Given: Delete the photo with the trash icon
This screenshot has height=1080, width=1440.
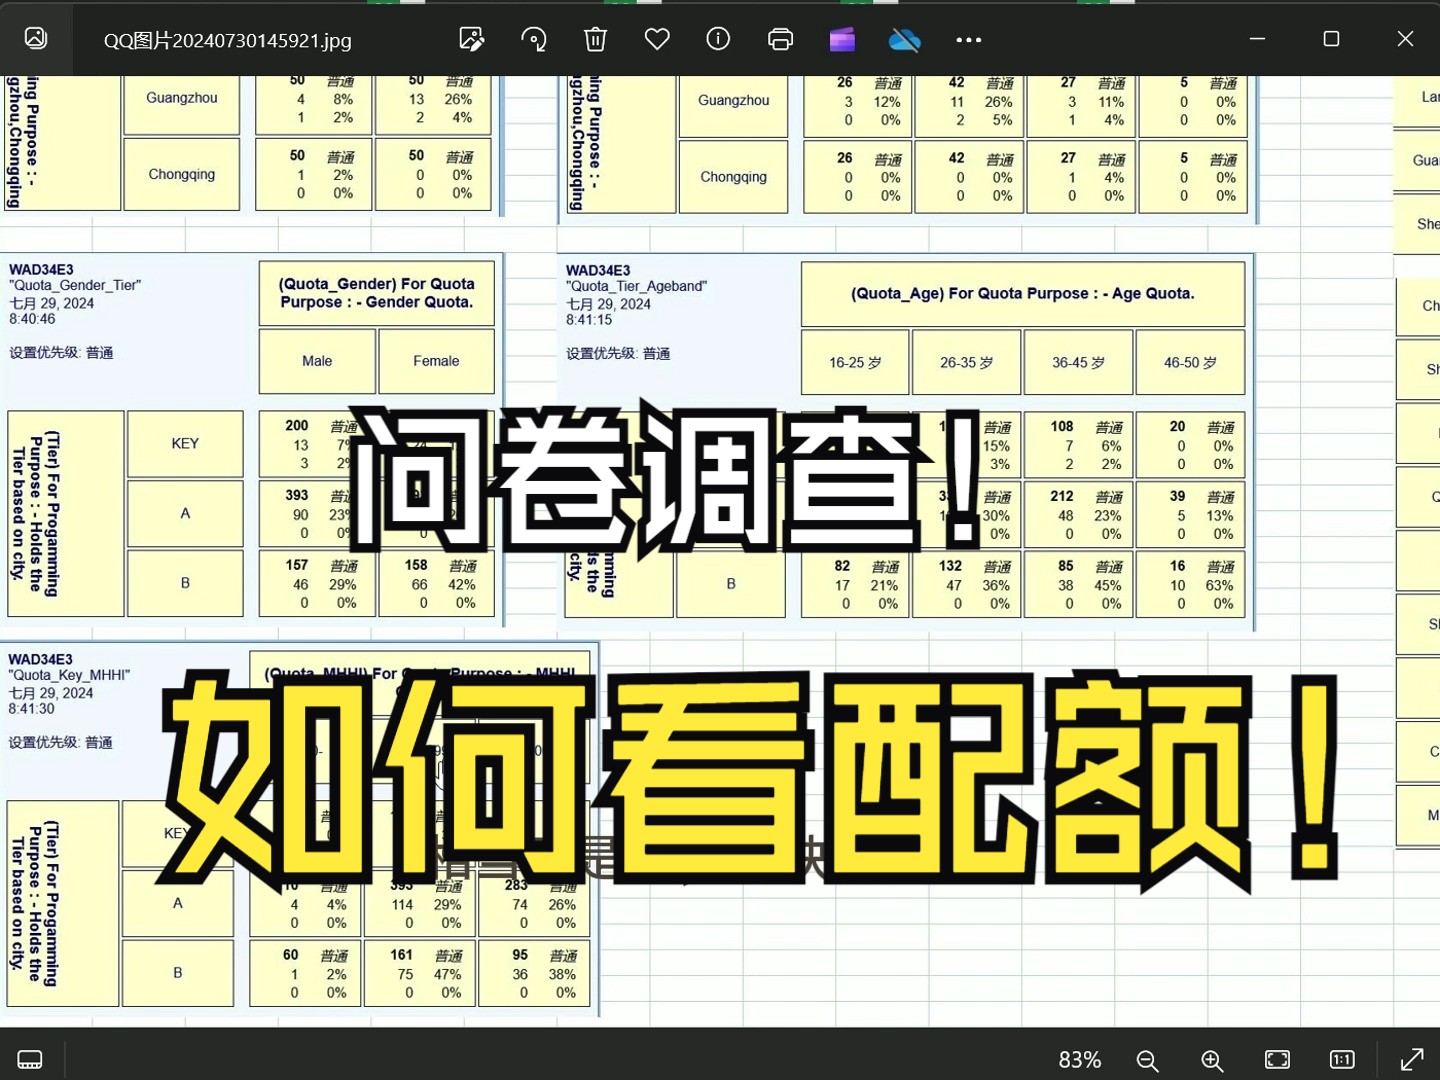Looking at the screenshot, I should [595, 39].
